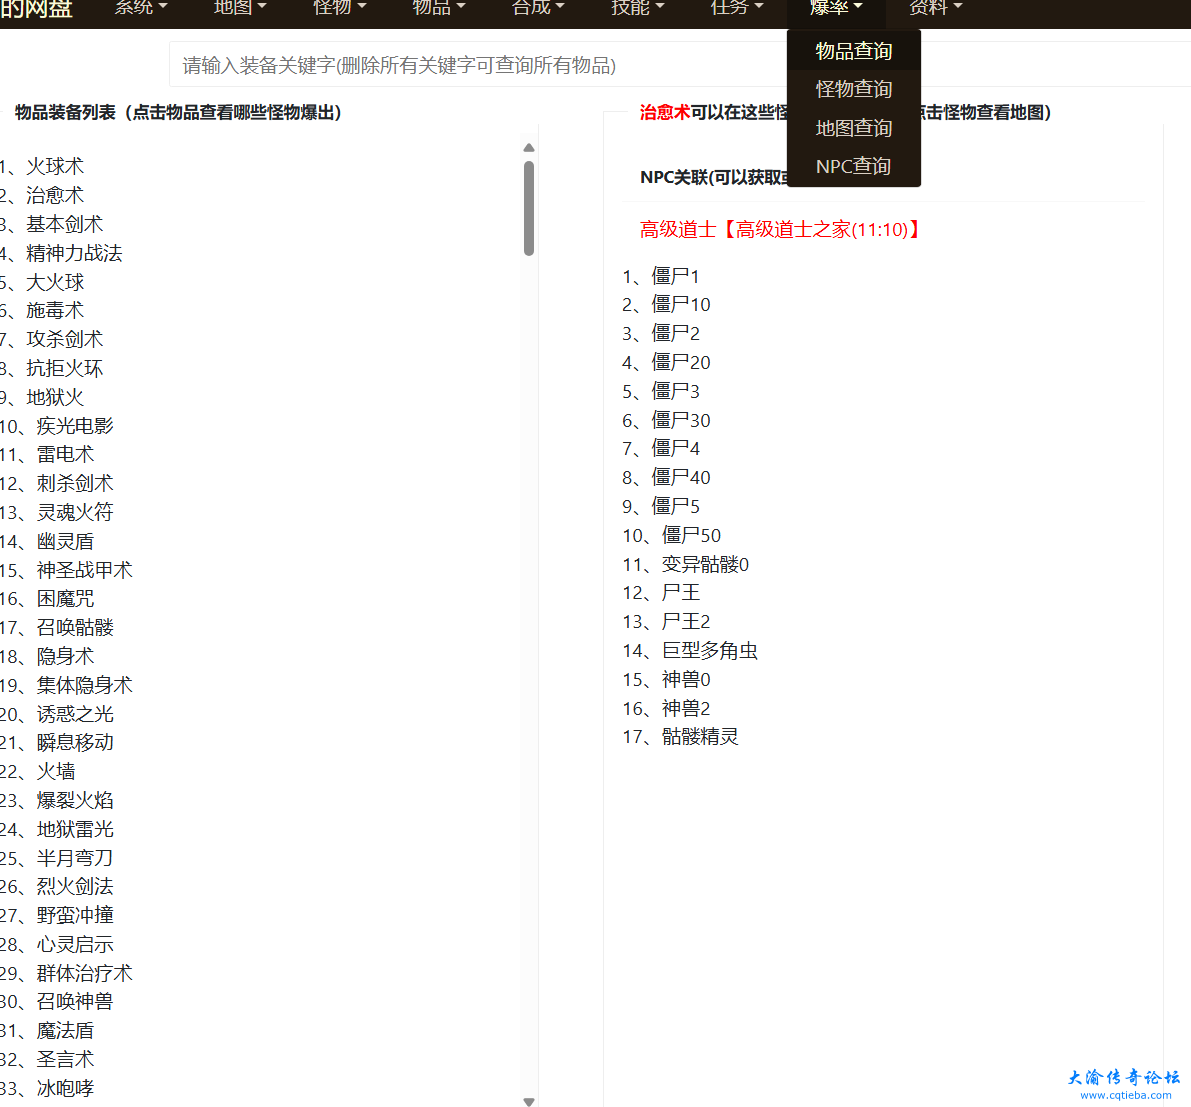Choose 物品查询 from the dropdown
The image size is (1191, 1107).
tap(854, 51)
